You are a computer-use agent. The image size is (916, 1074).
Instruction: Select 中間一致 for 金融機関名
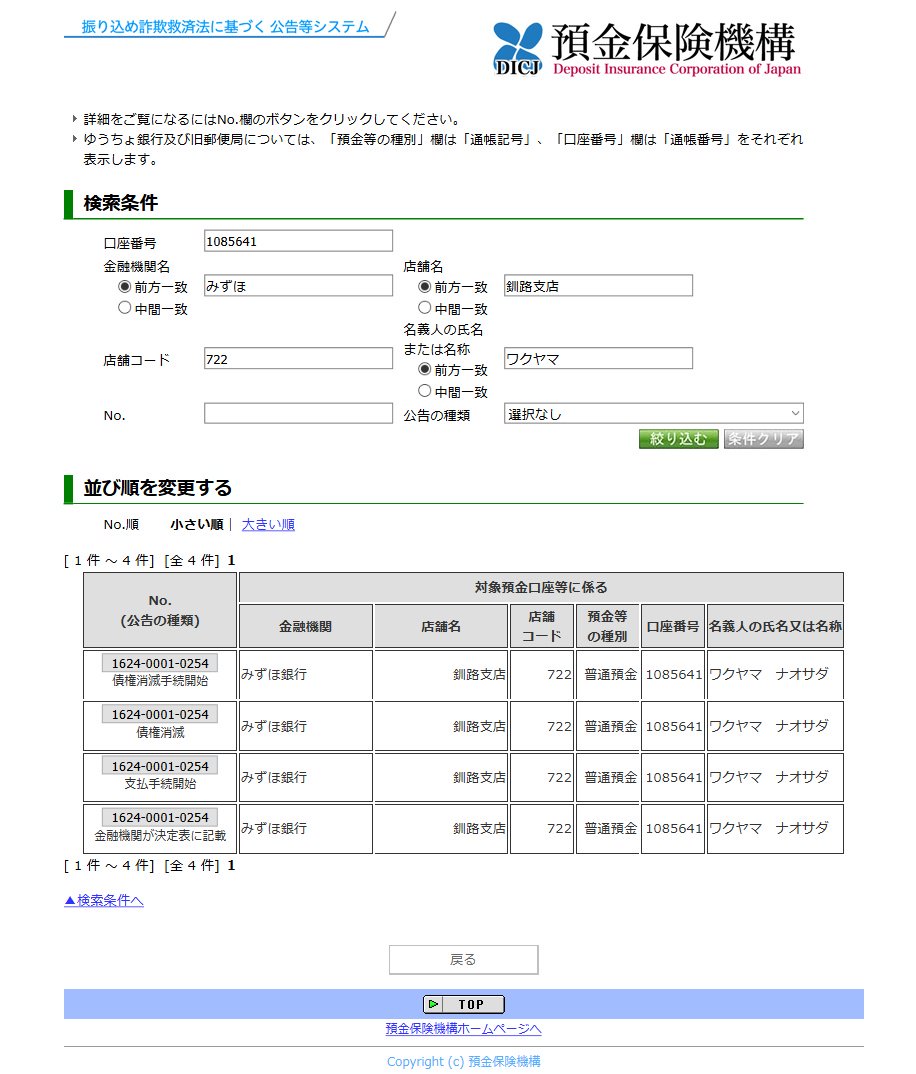124,308
